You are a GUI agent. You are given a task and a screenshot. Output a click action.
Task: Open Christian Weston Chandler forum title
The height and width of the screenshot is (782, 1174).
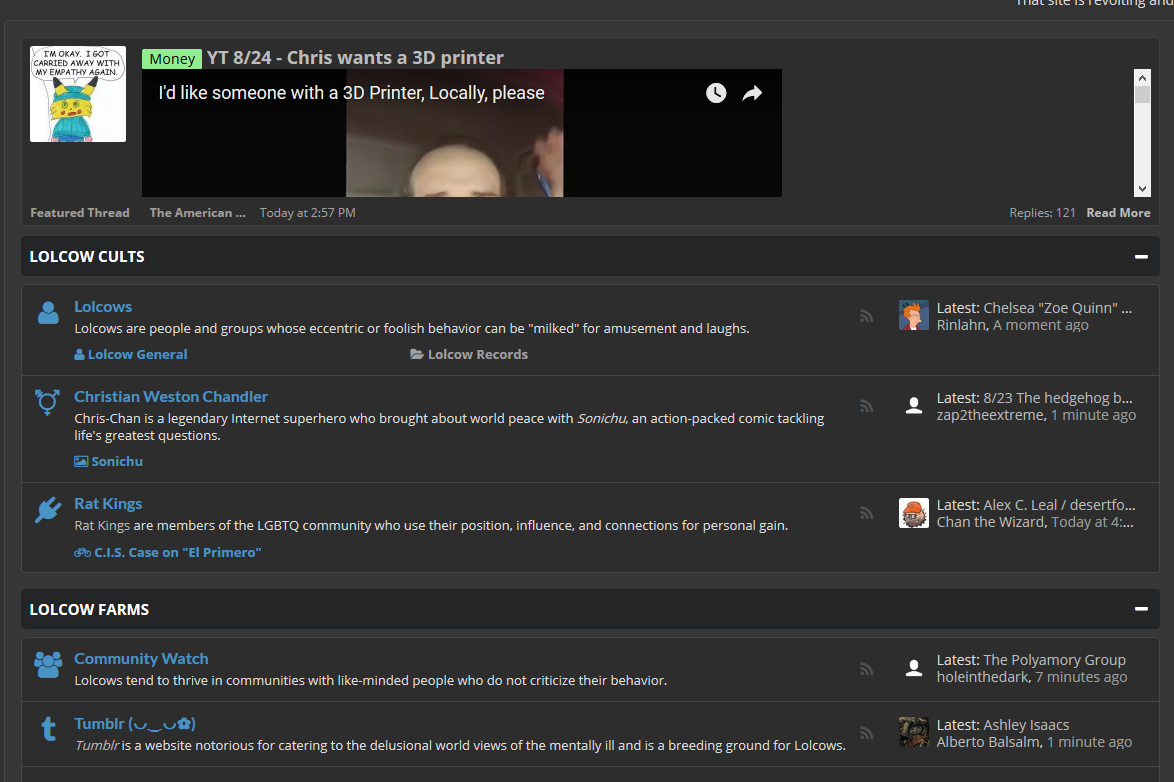[x=171, y=396]
